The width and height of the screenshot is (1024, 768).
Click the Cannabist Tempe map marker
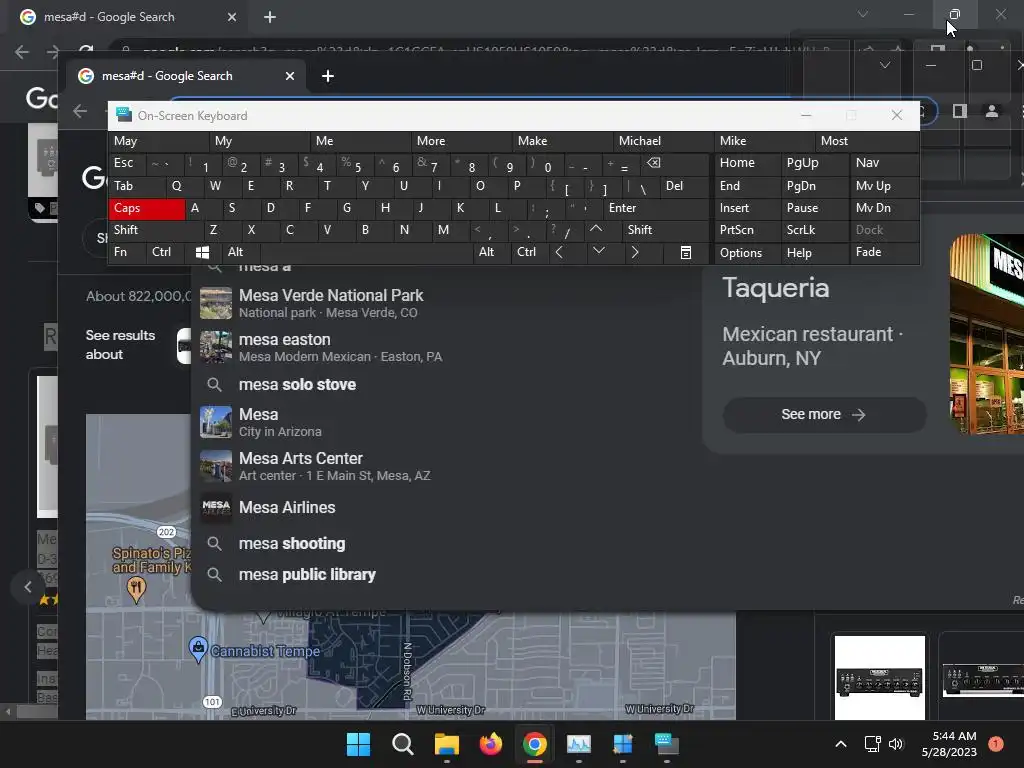click(198, 649)
